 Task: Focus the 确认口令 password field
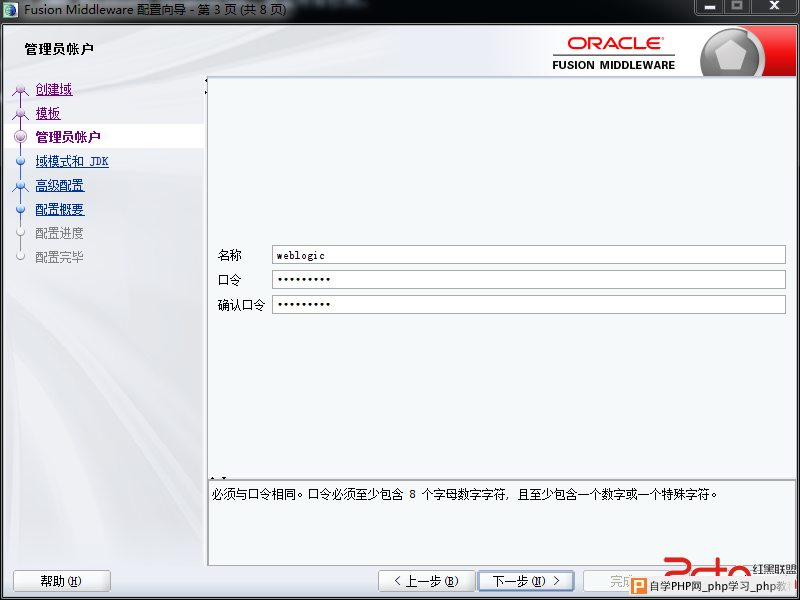[529, 305]
